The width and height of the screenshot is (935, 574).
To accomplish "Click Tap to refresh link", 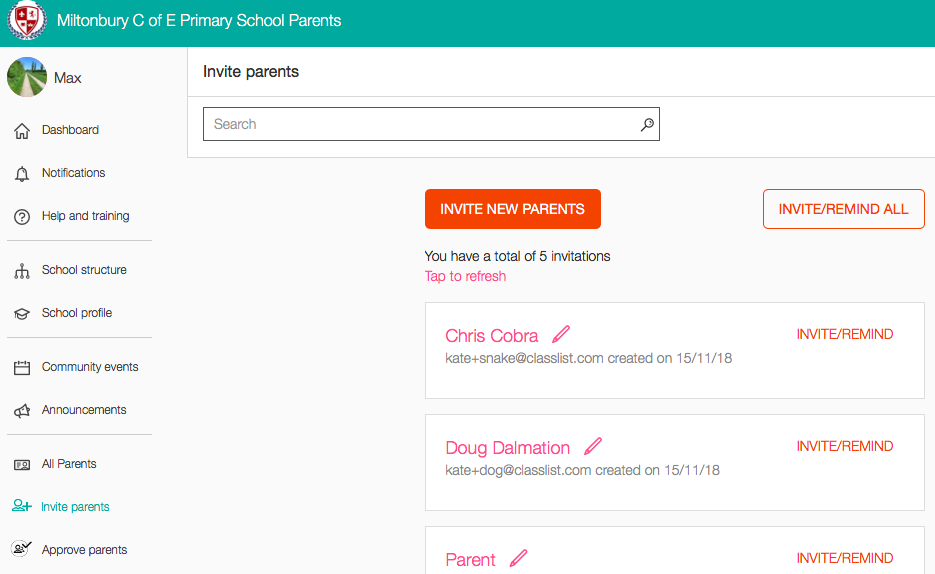I will click(x=465, y=276).
